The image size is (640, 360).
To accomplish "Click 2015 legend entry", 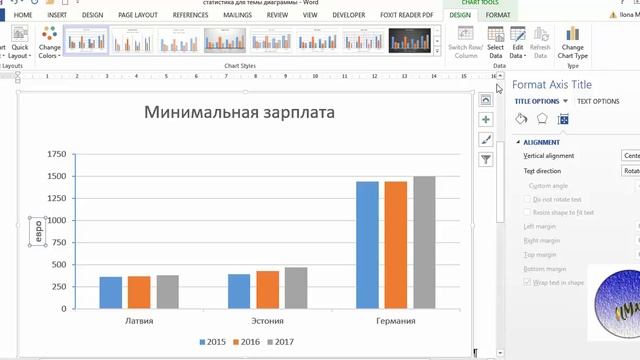I will [213, 342].
